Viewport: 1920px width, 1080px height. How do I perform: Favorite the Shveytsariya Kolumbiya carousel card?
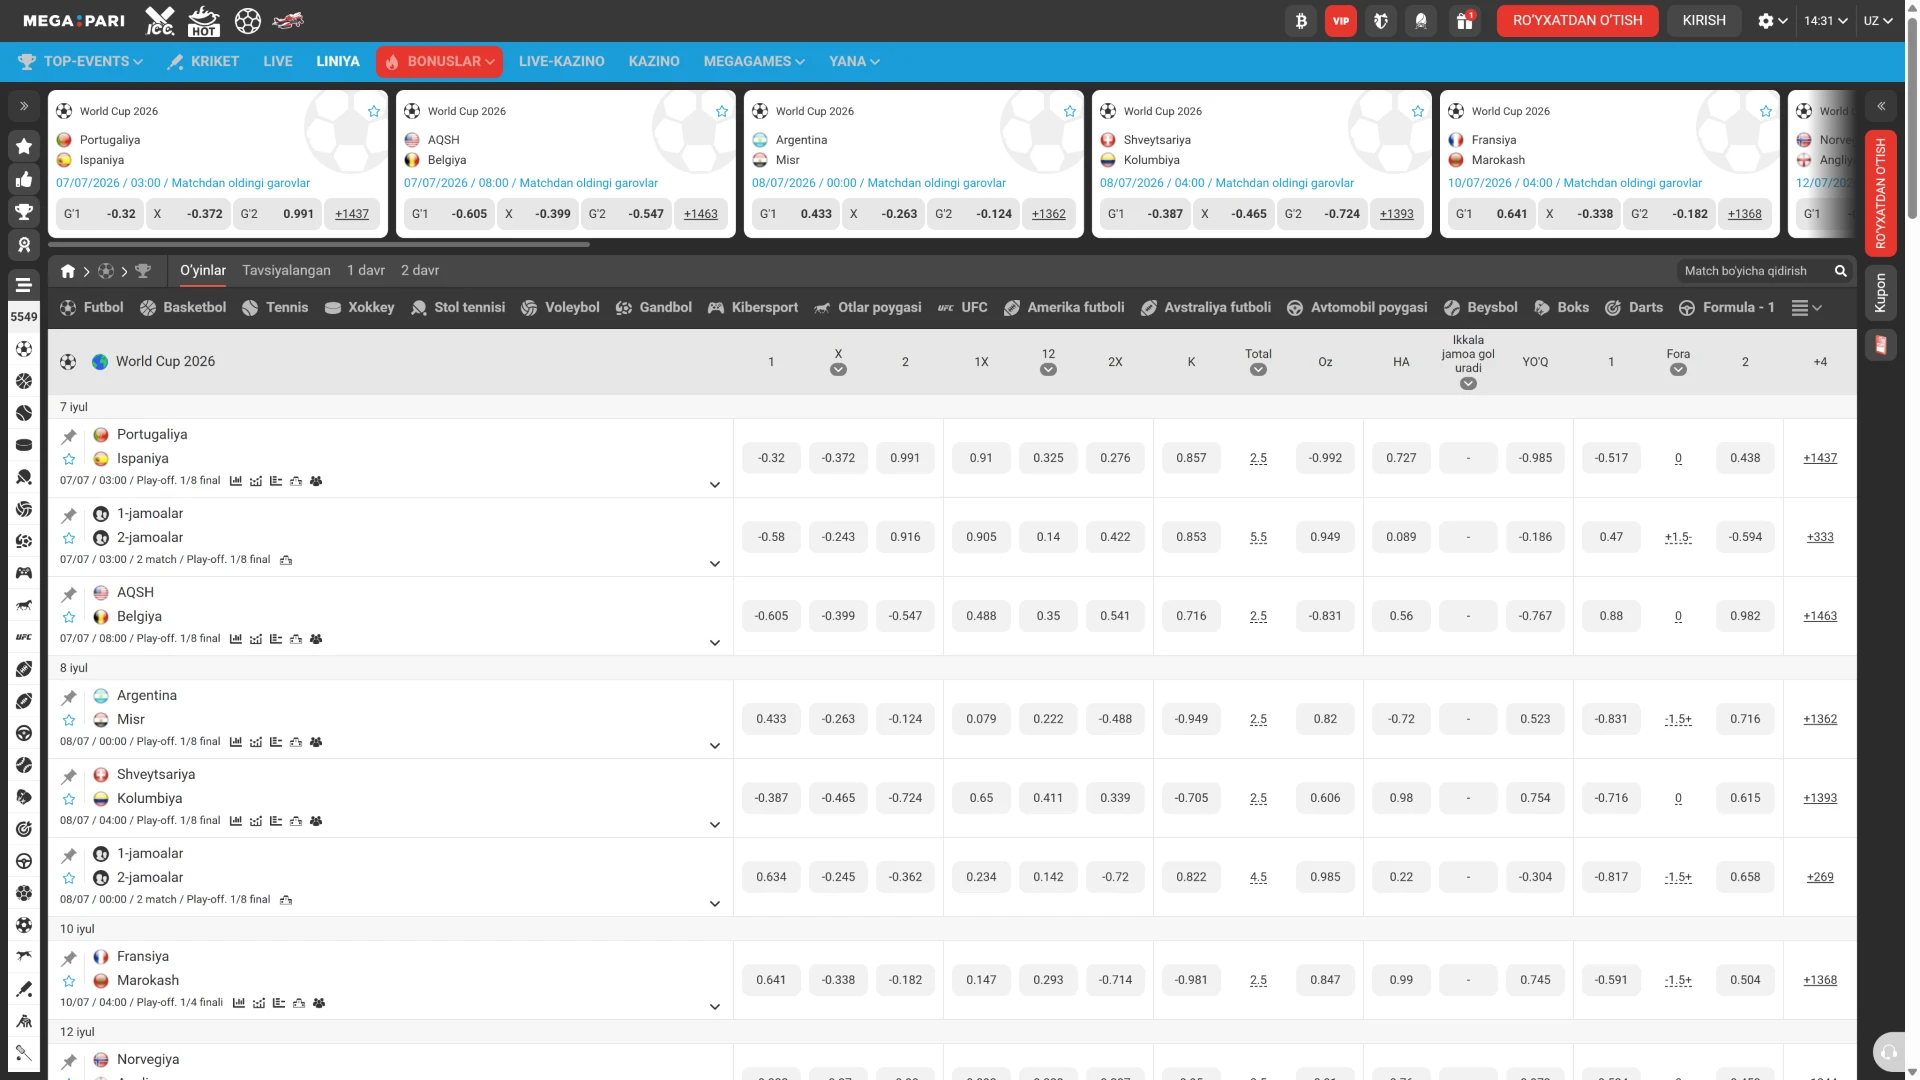[1418, 111]
